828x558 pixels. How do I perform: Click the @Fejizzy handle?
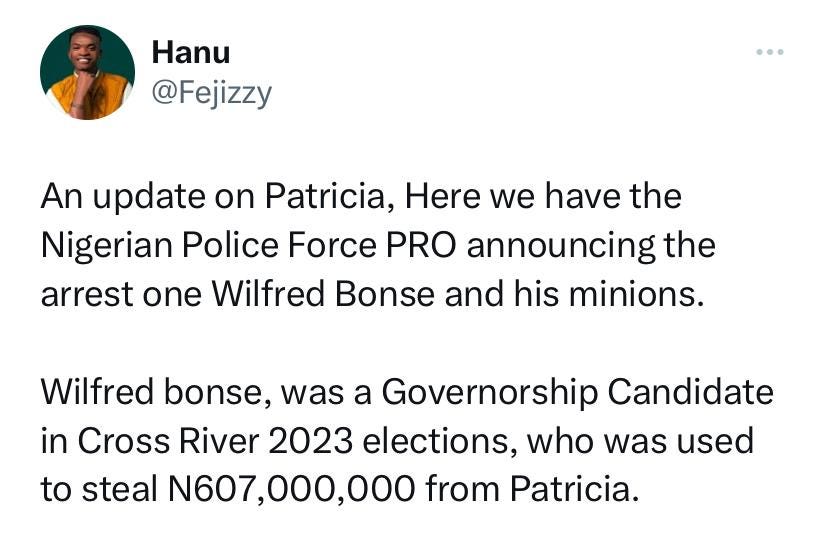click(x=211, y=93)
